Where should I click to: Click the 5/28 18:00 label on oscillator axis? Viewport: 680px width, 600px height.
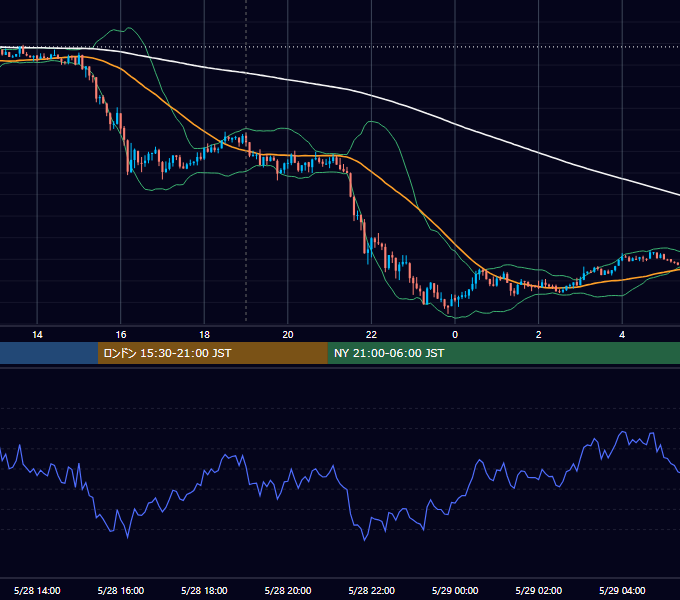(204, 590)
